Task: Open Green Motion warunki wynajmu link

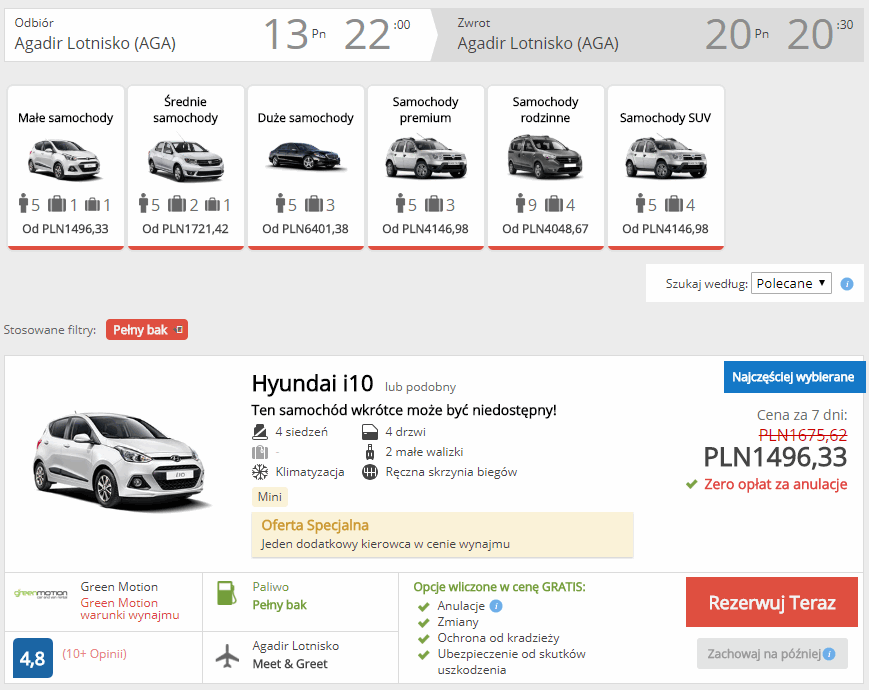Action: coord(130,609)
